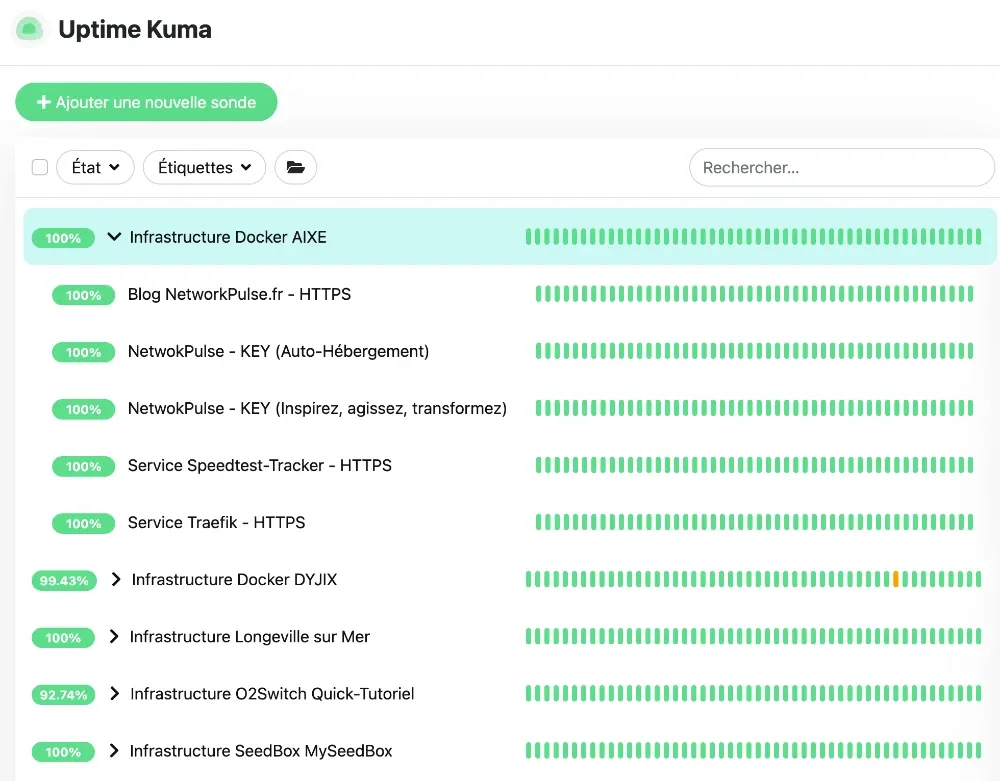Open the Uptime Kuma title link

[135, 29]
